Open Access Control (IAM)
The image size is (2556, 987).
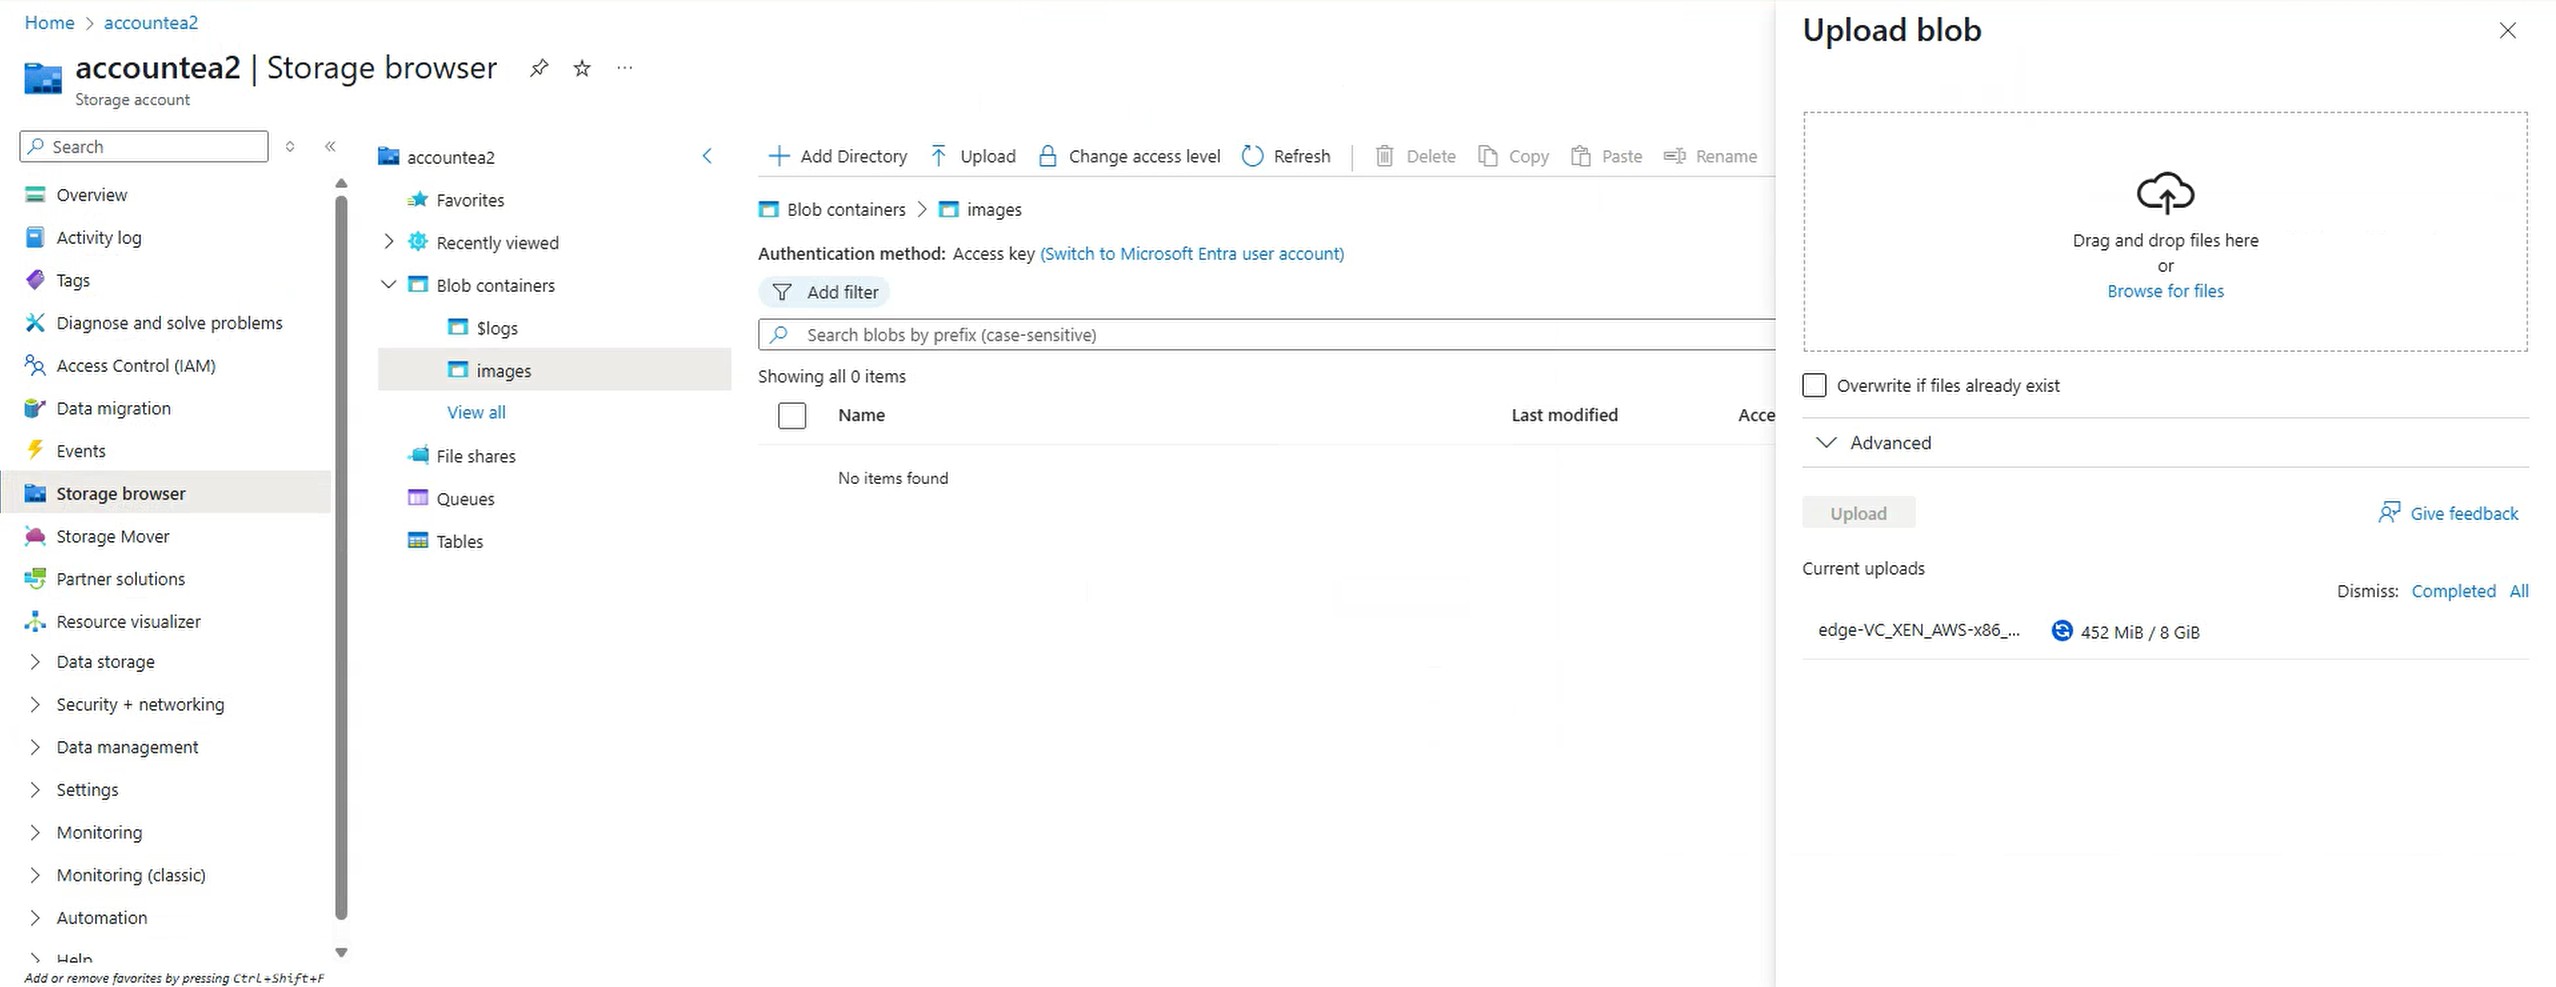pyautogui.click(x=136, y=366)
